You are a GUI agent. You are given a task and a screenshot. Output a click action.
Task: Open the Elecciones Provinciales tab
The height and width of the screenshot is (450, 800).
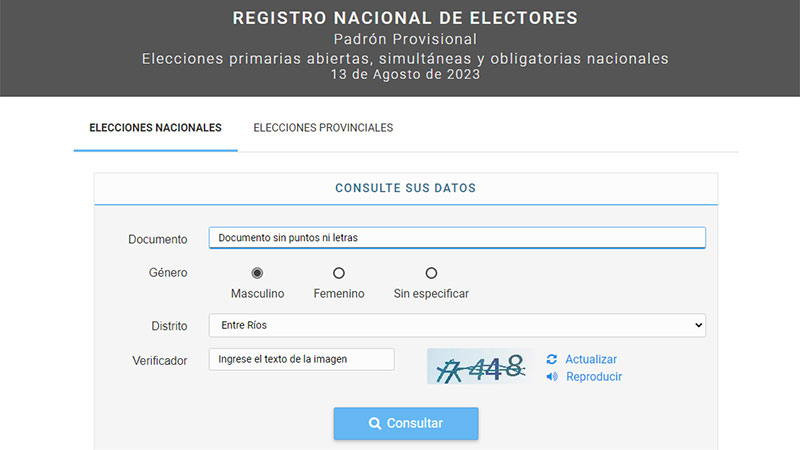coord(323,128)
